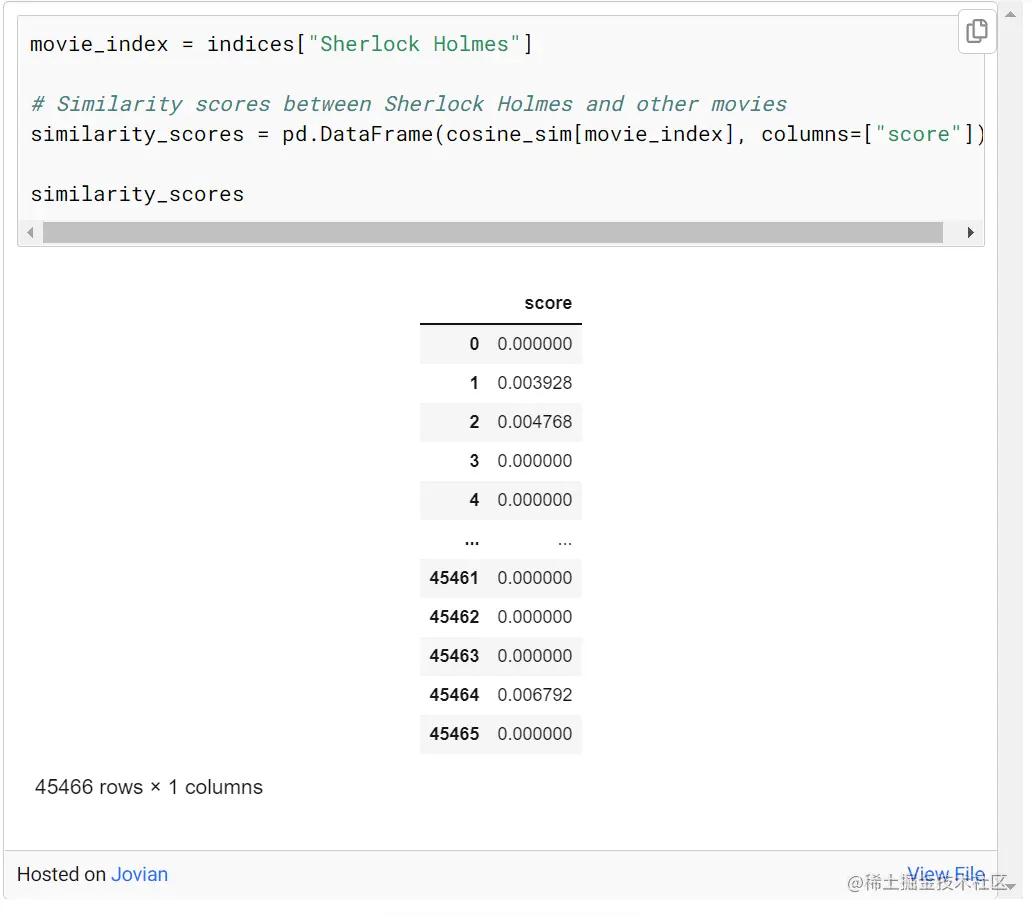Image resolution: width=1032 pixels, height=917 pixels.
Task: Copy the code cell using the copy icon
Action: click(977, 31)
